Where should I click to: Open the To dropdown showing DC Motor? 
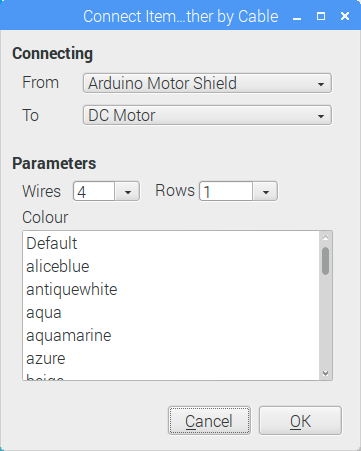207,115
